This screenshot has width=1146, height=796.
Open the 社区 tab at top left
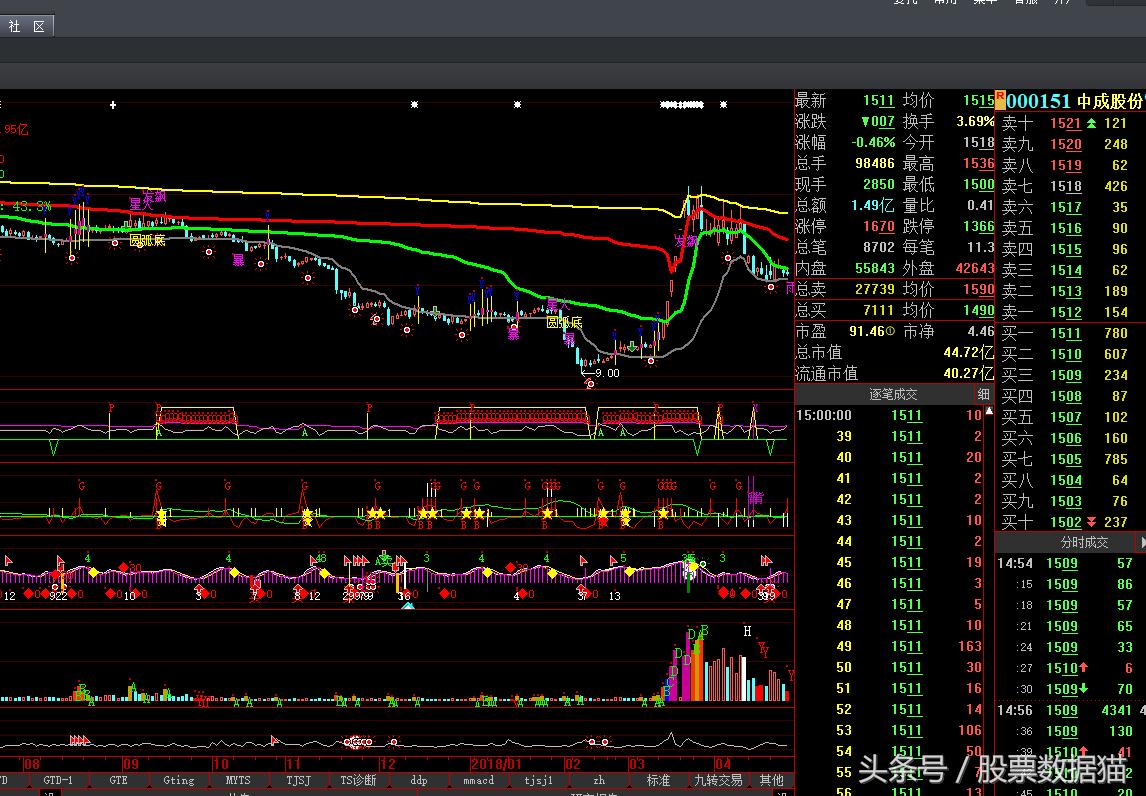26,27
